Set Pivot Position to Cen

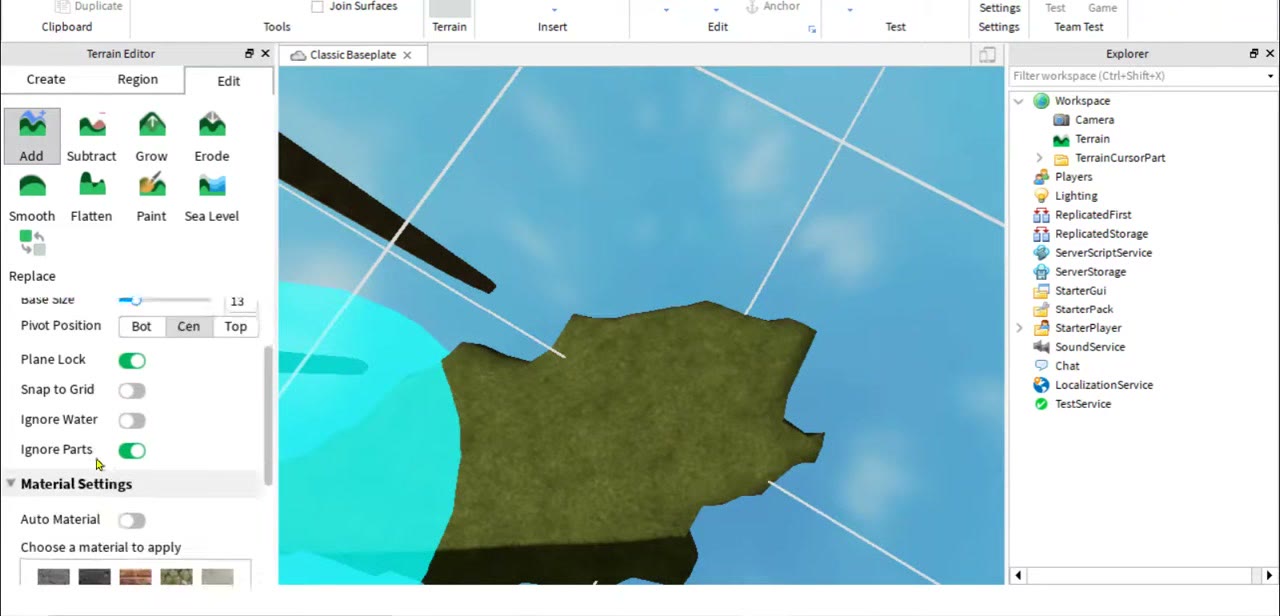[189, 326]
